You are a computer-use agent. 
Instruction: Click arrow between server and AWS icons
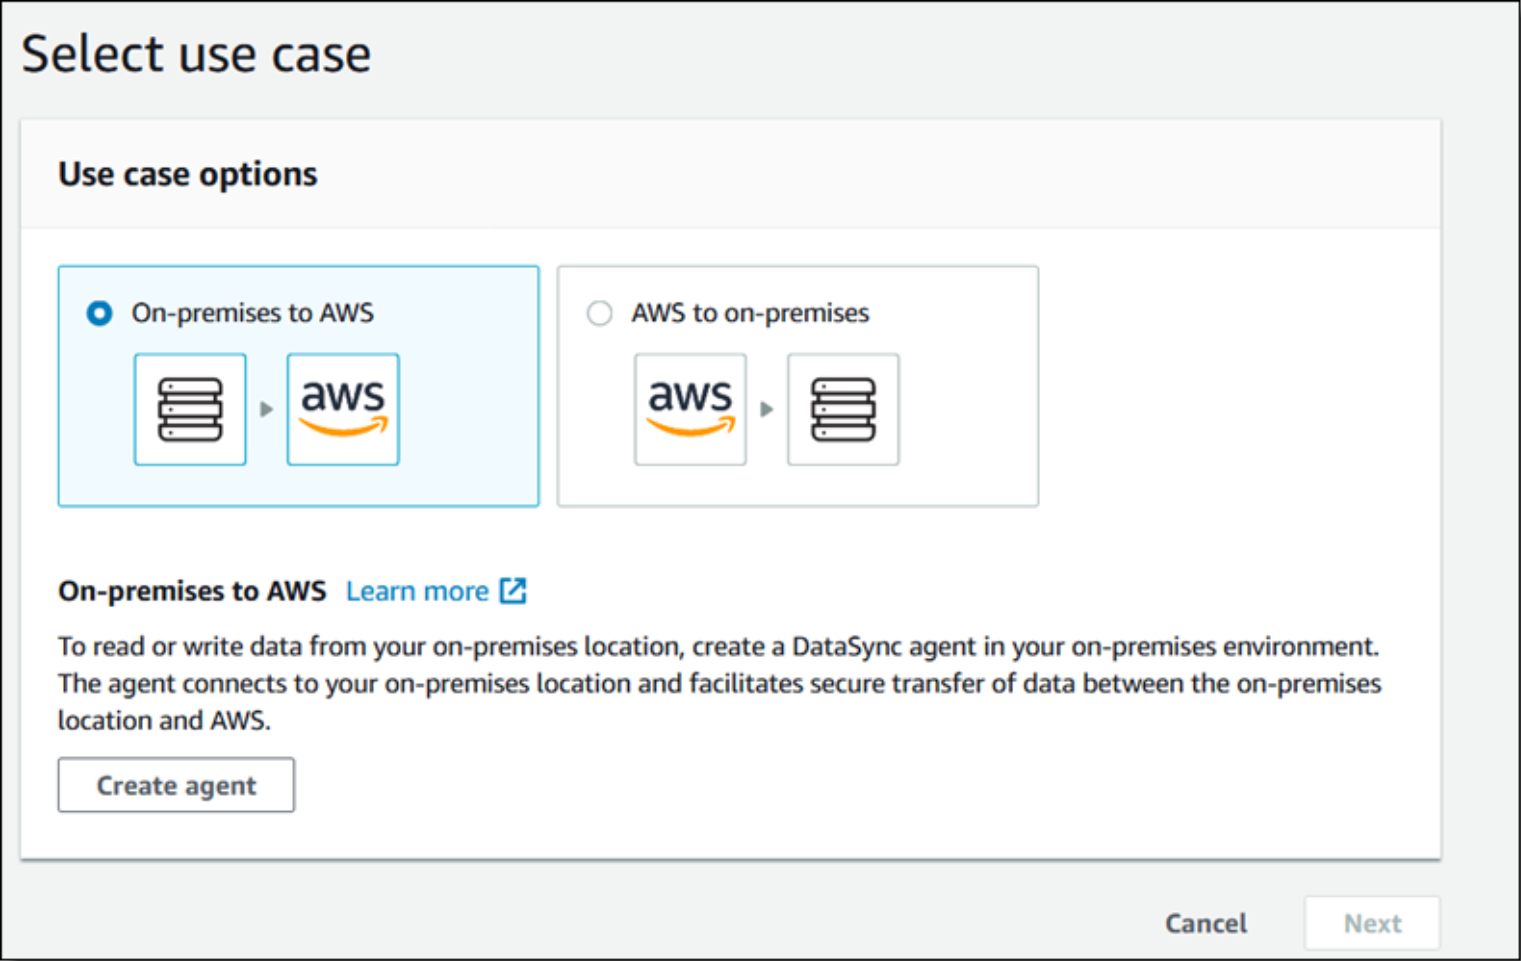(x=266, y=409)
